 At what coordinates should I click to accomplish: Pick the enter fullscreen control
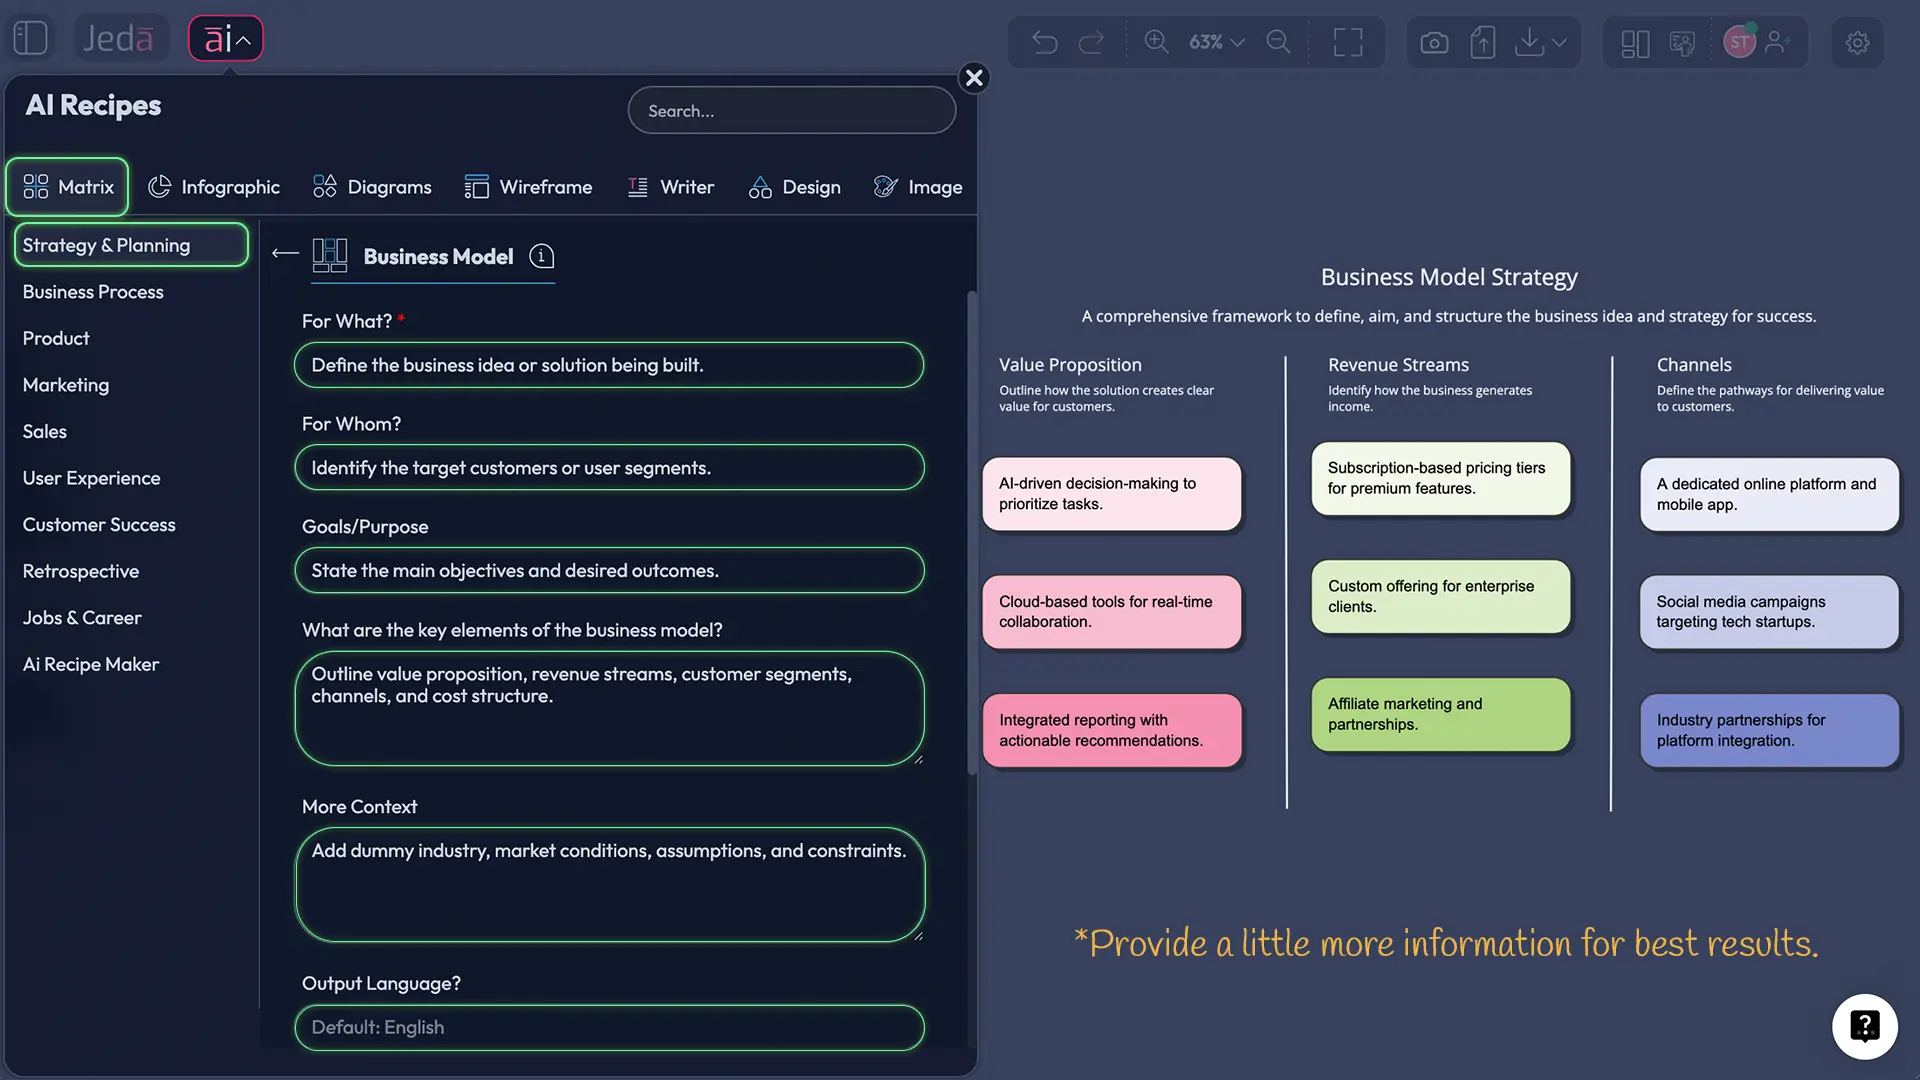pyautogui.click(x=1347, y=42)
